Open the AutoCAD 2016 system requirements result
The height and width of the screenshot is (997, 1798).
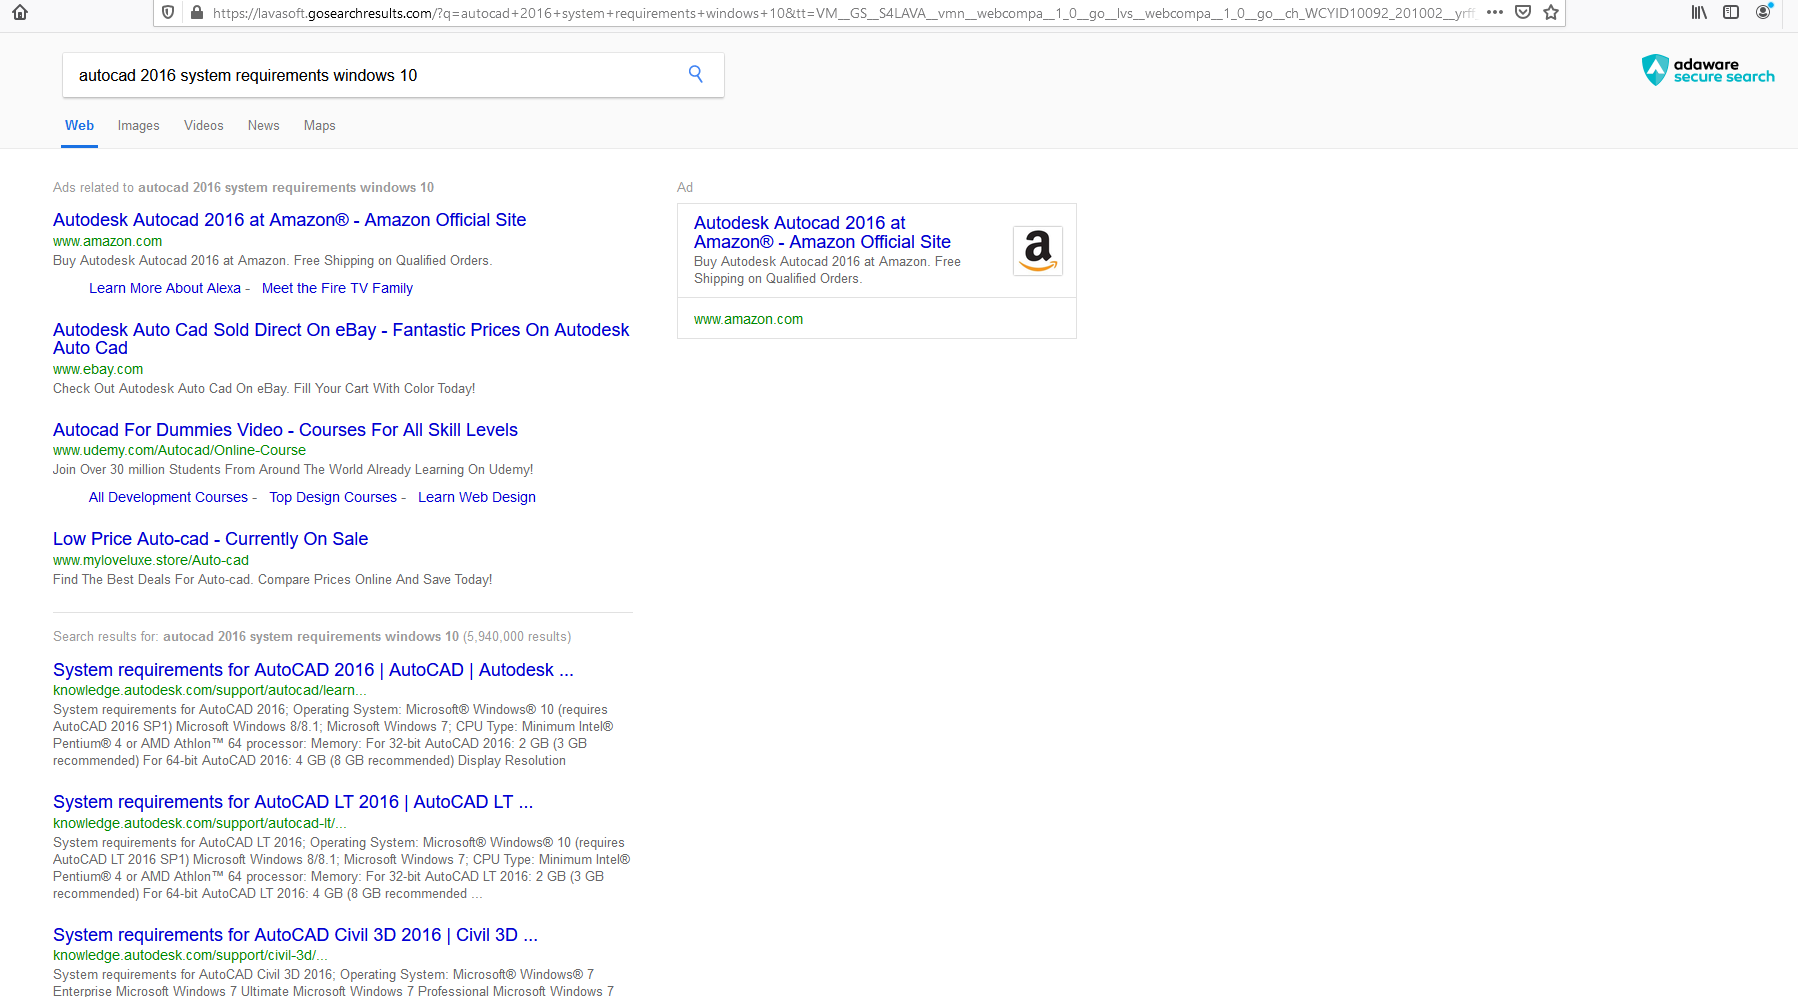click(x=313, y=669)
